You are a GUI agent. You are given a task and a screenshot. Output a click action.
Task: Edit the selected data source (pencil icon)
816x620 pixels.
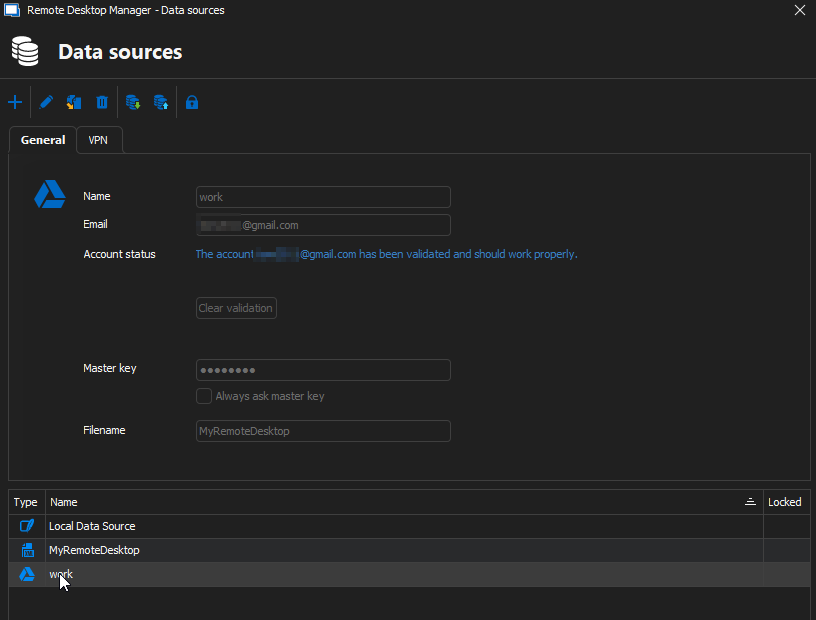[46, 102]
